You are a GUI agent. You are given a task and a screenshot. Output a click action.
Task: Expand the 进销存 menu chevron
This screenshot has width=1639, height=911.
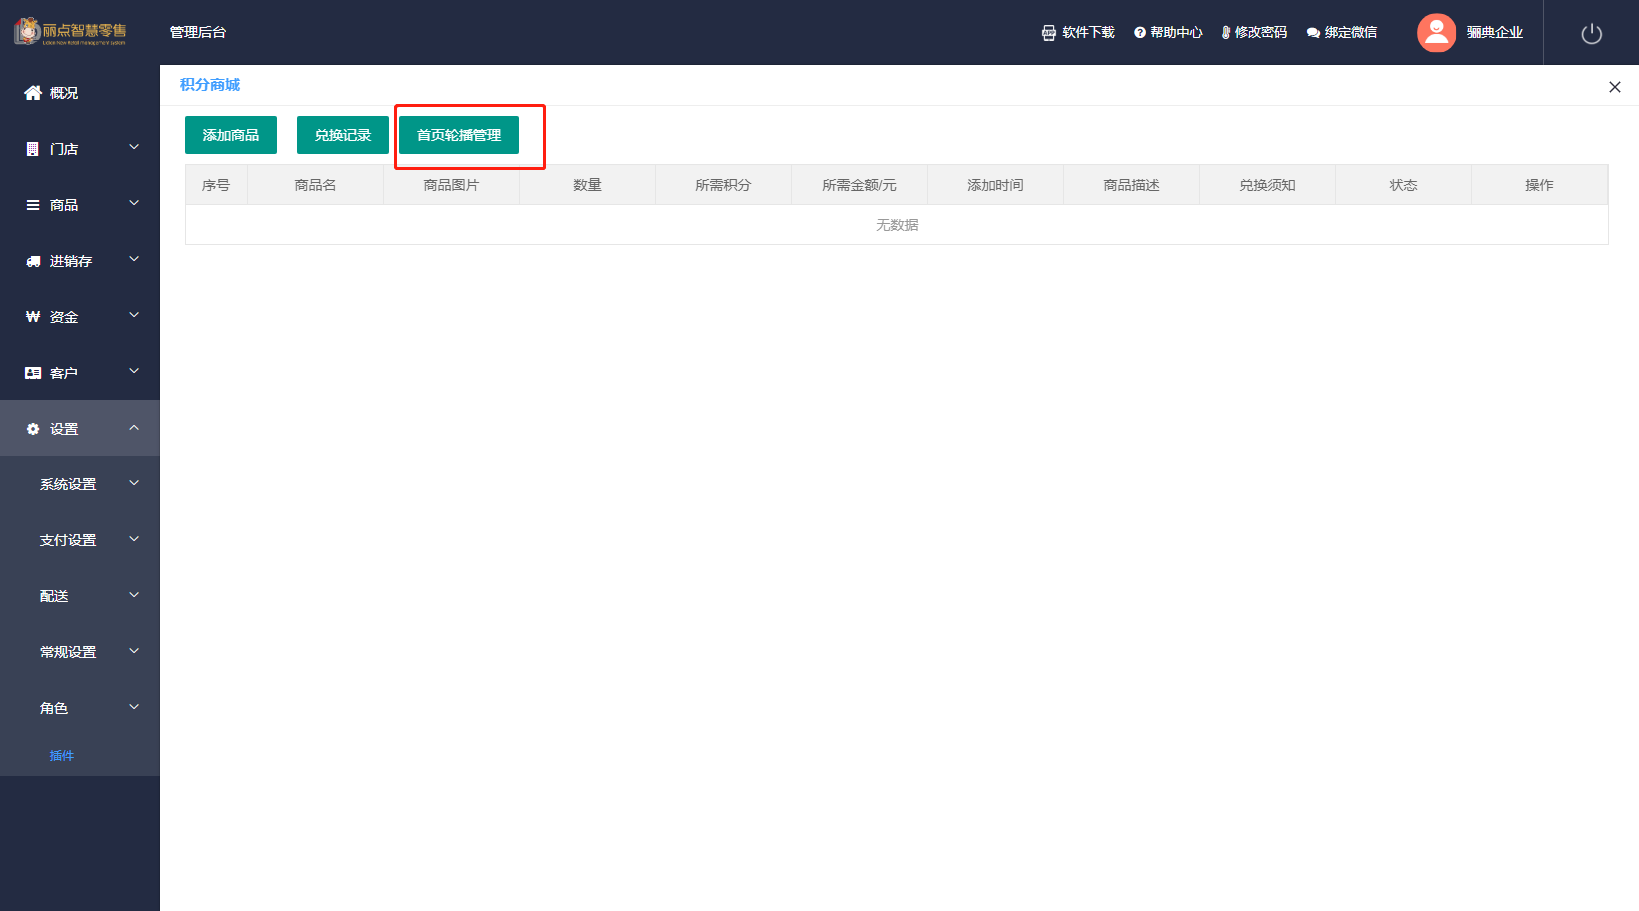click(x=134, y=260)
